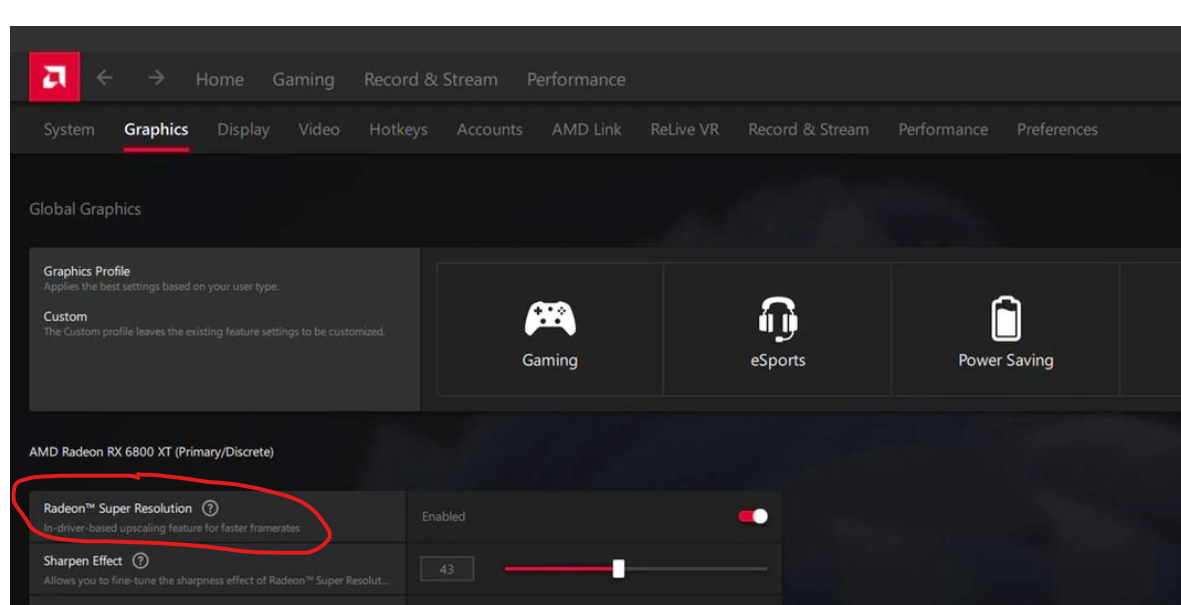Click the Graphics Profile label
This screenshot has height=605, width=1181.
coord(87,271)
